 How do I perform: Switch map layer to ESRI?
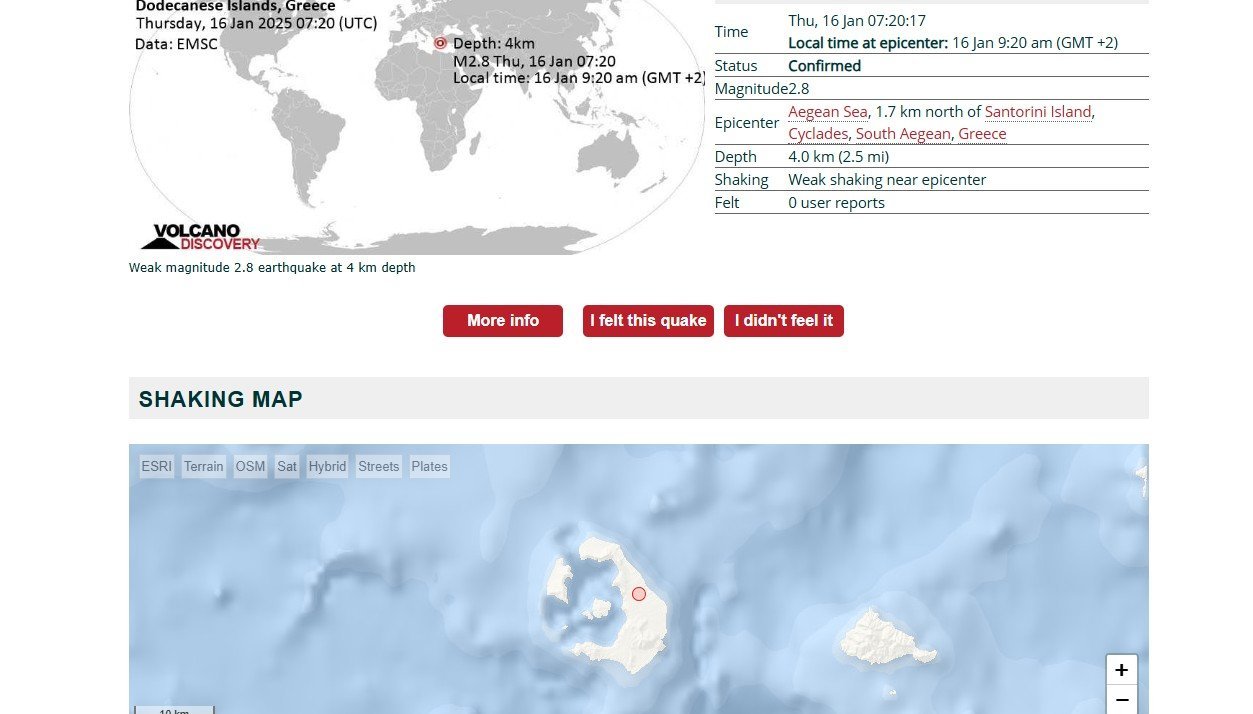(x=156, y=466)
